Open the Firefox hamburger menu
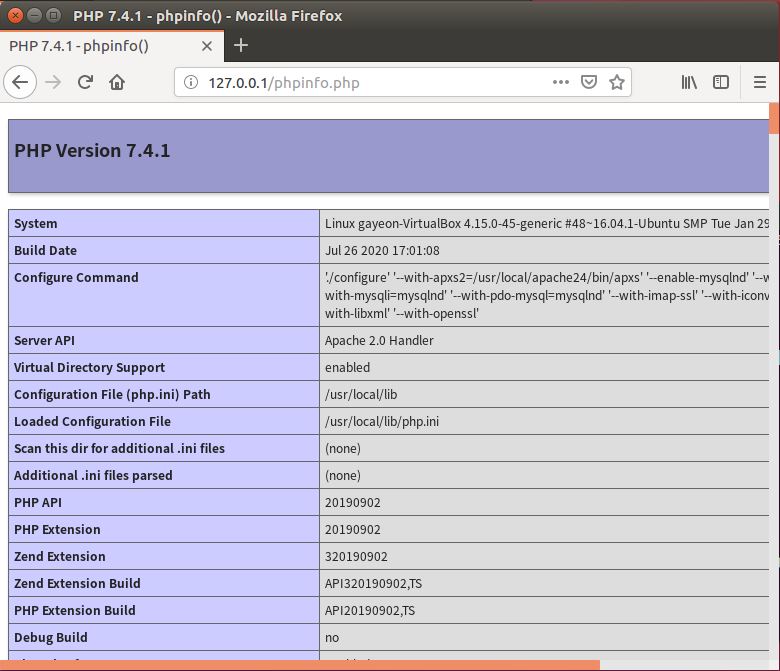This screenshot has width=780, height=671. [760, 82]
